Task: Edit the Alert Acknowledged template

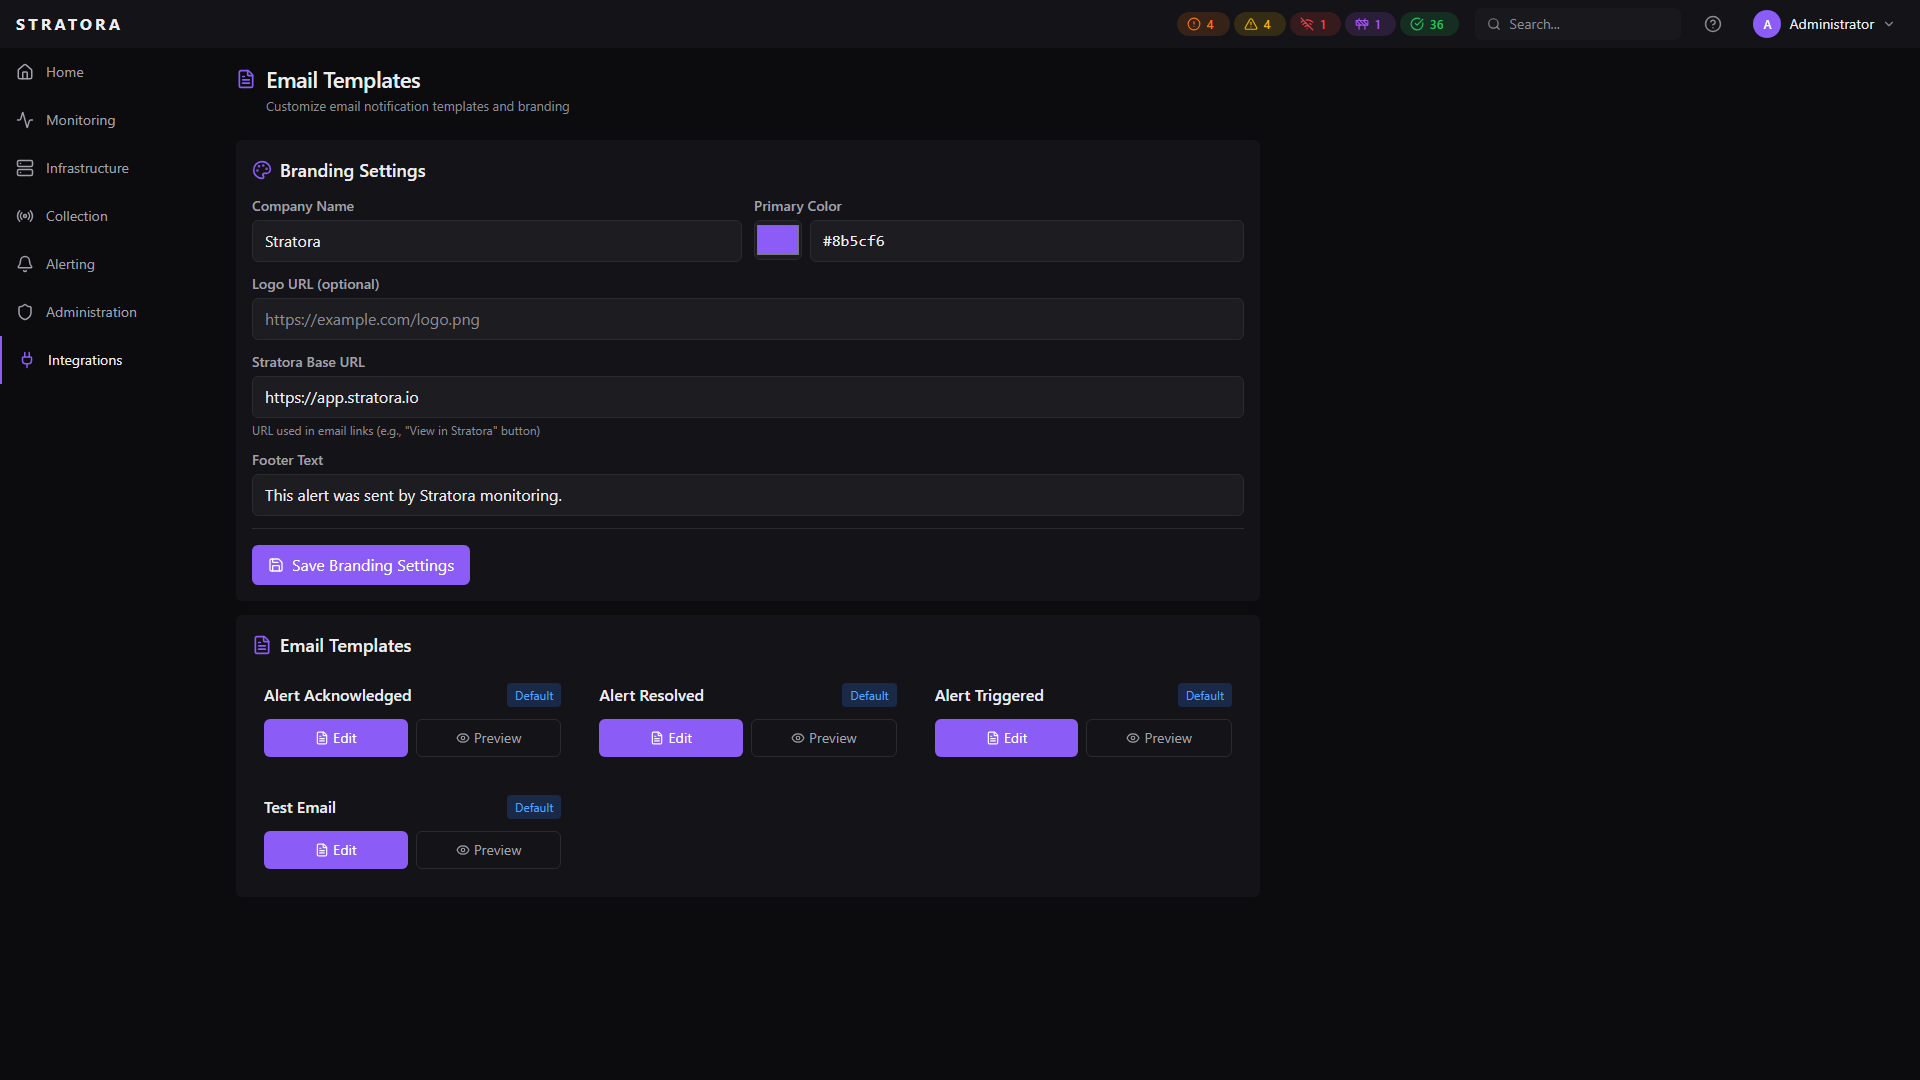Action: [336, 738]
